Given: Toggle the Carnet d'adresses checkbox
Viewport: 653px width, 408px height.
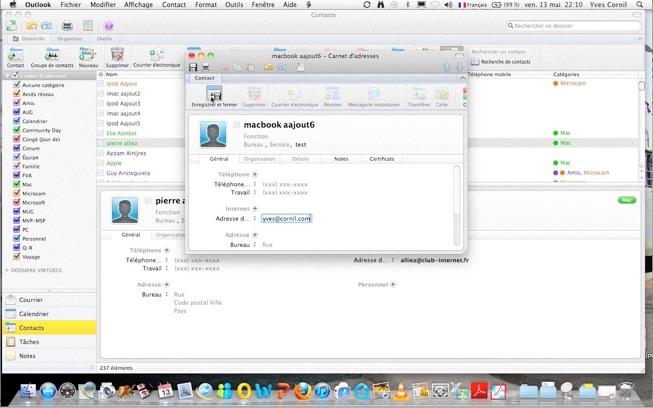Looking at the screenshot, I should point(15,75).
